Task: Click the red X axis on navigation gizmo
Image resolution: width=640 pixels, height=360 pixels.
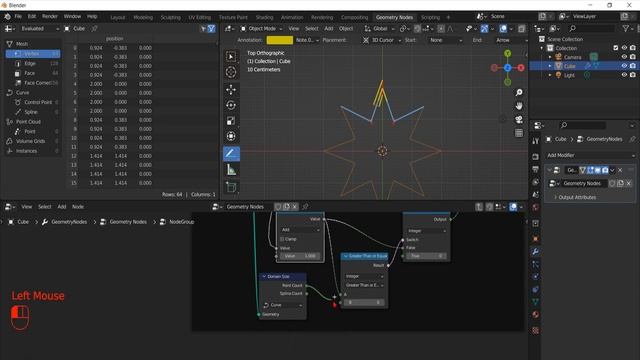Action: [x=521, y=68]
